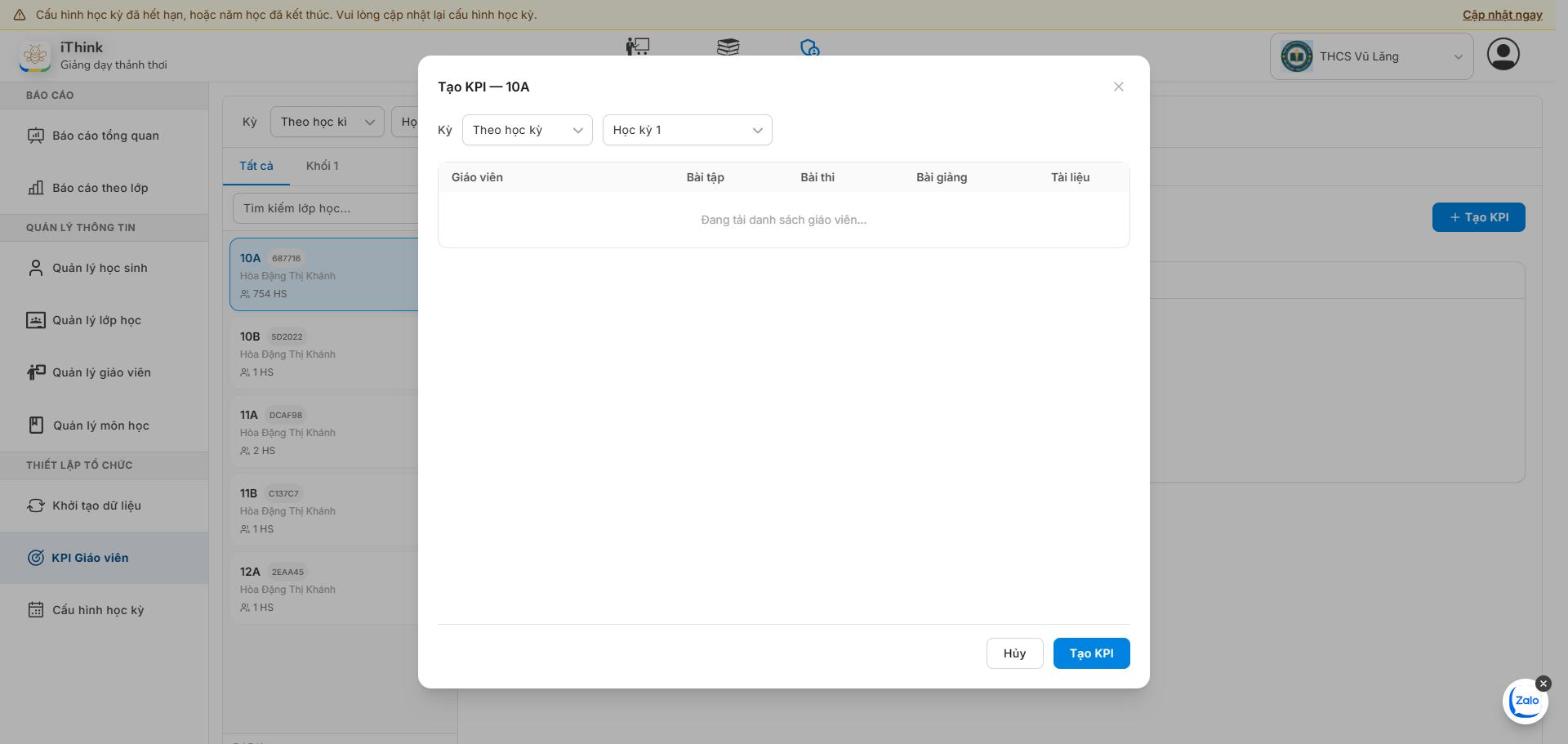Screen dimensions: 1568x744
Task: Confirm with the Tạo KPI button in dialog
Action: (1091, 653)
